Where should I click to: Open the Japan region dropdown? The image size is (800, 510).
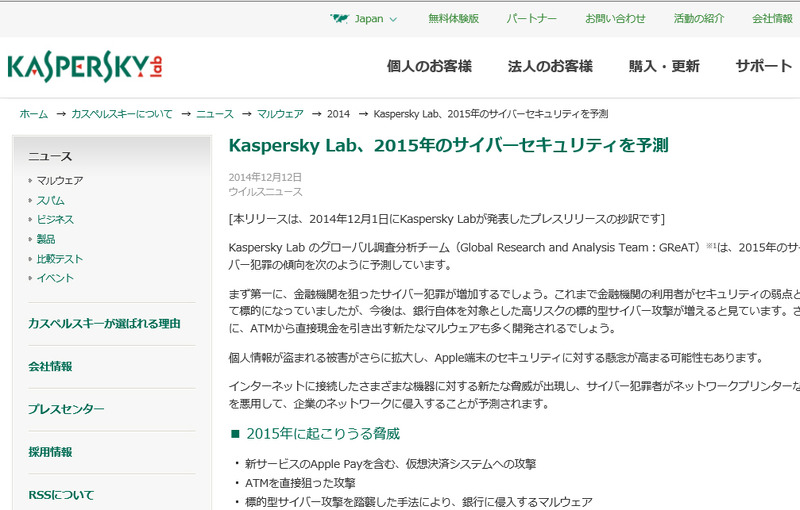click(375, 18)
